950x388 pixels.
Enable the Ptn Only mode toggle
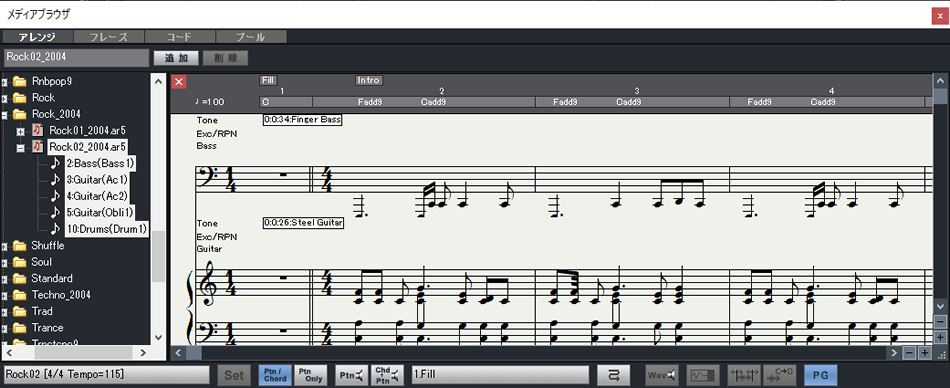pos(310,375)
